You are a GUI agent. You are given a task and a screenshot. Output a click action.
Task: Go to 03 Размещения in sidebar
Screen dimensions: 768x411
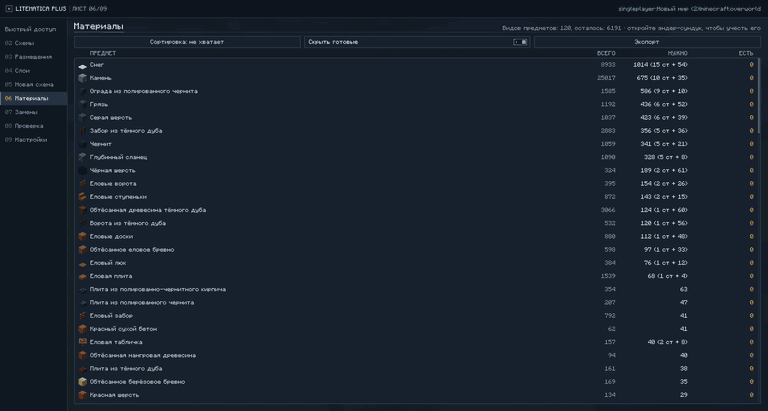point(33,57)
